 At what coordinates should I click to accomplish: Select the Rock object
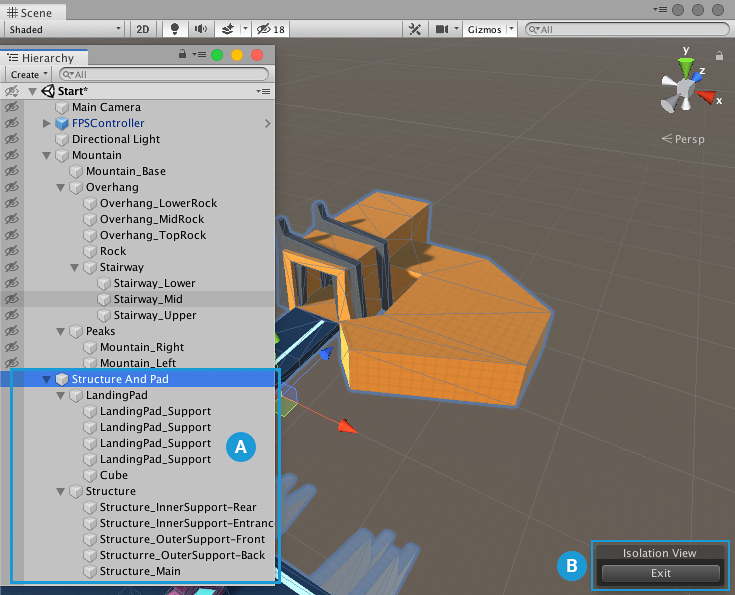(113, 251)
